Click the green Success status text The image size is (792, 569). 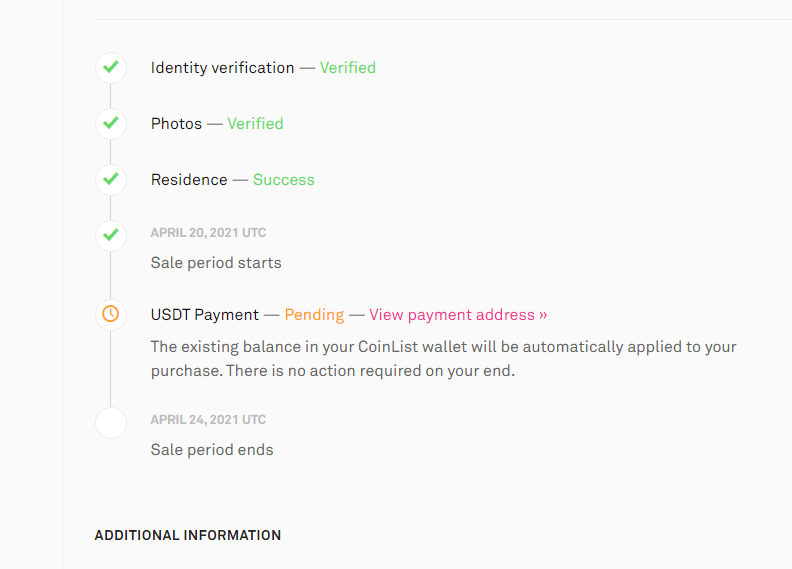click(x=283, y=180)
